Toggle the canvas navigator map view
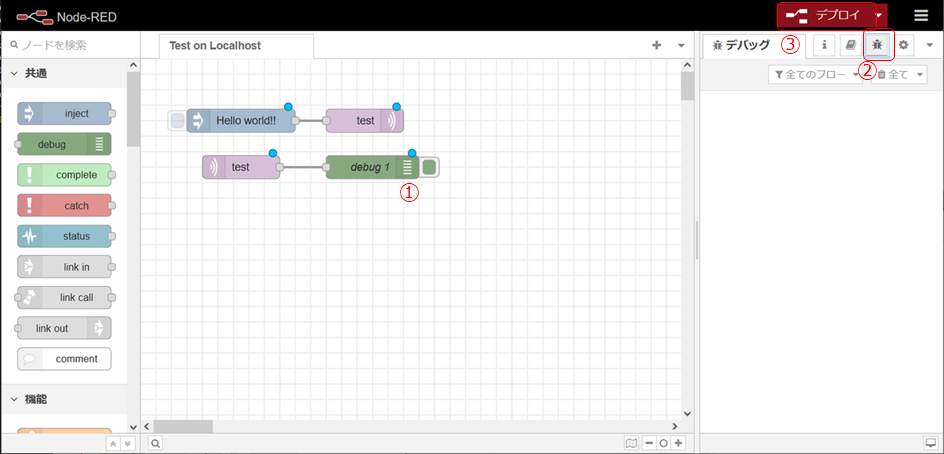Viewport: 944px width, 454px height. pos(630,443)
